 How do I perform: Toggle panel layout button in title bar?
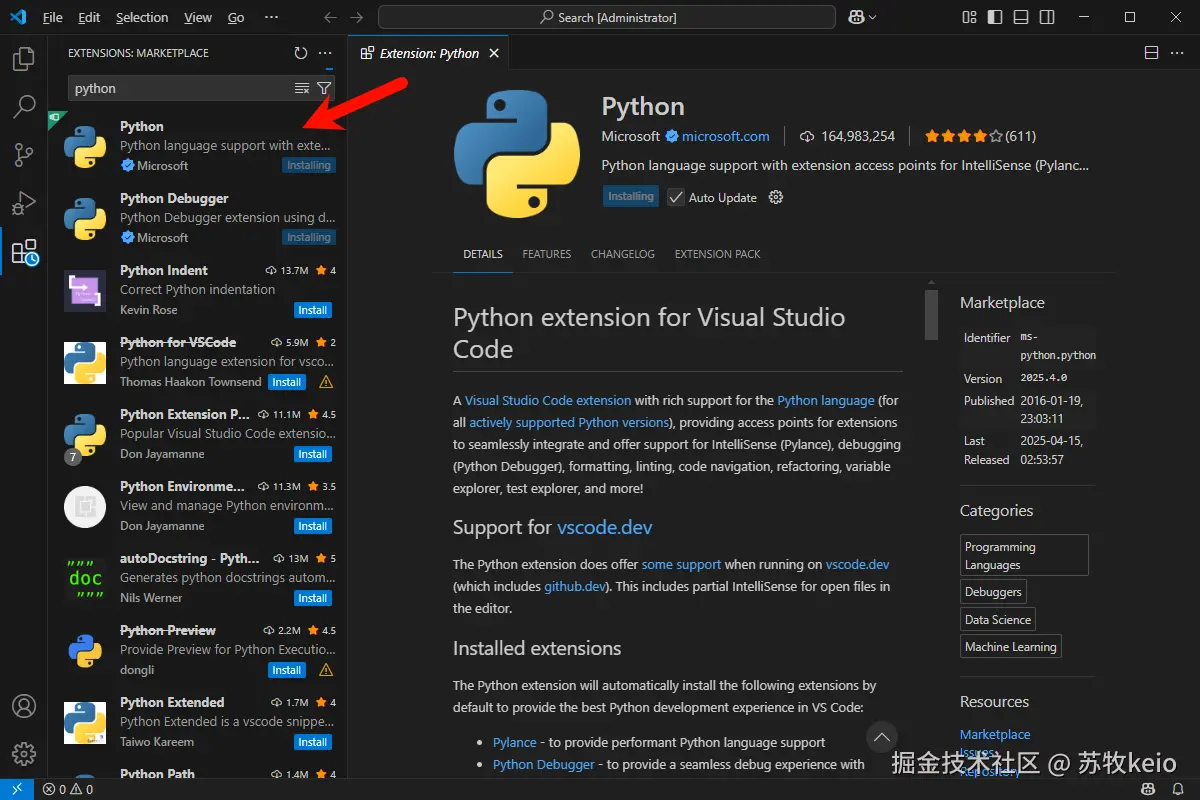pyautogui.click(x=1020, y=17)
